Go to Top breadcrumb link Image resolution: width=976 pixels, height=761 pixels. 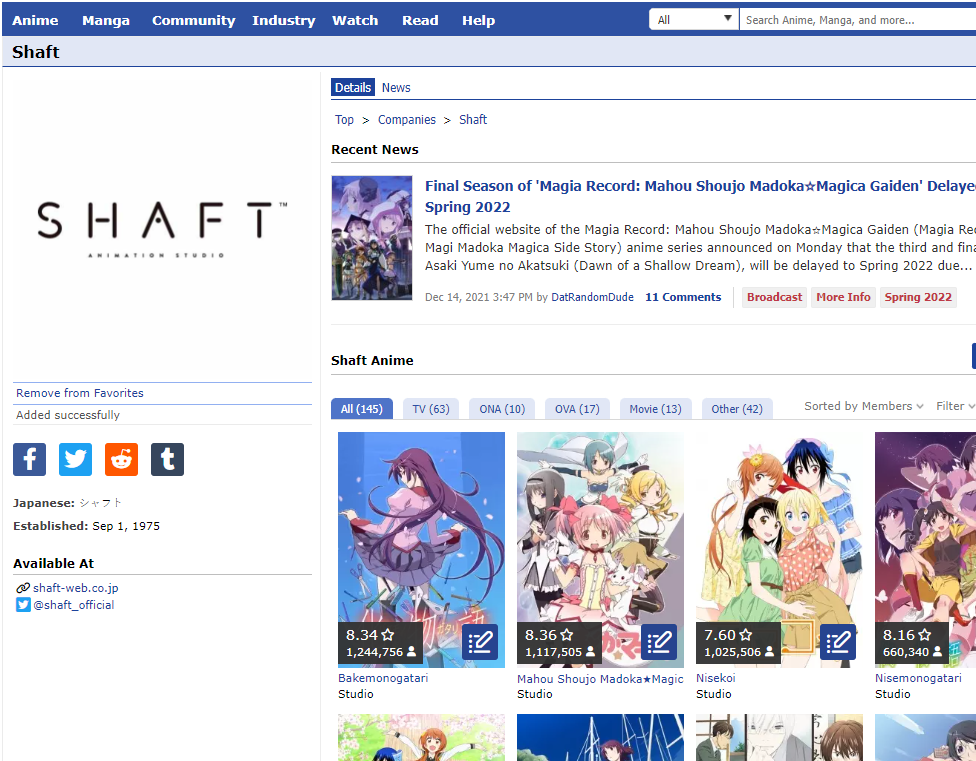click(x=344, y=119)
